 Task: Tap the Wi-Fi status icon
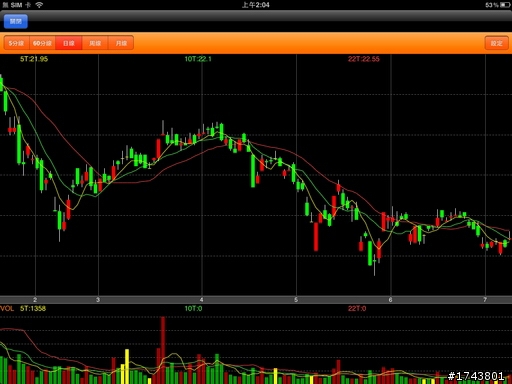click(39, 5)
